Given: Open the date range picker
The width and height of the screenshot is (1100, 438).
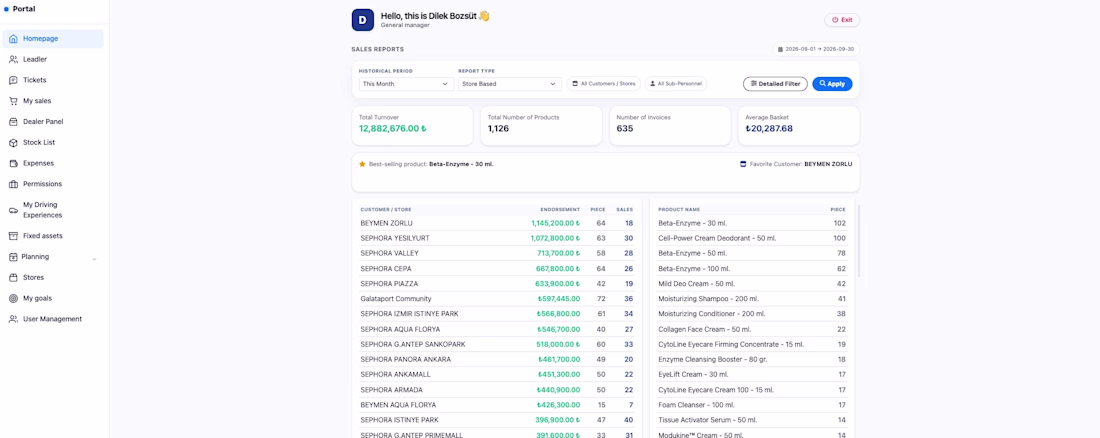Looking at the screenshot, I should (x=816, y=50).
